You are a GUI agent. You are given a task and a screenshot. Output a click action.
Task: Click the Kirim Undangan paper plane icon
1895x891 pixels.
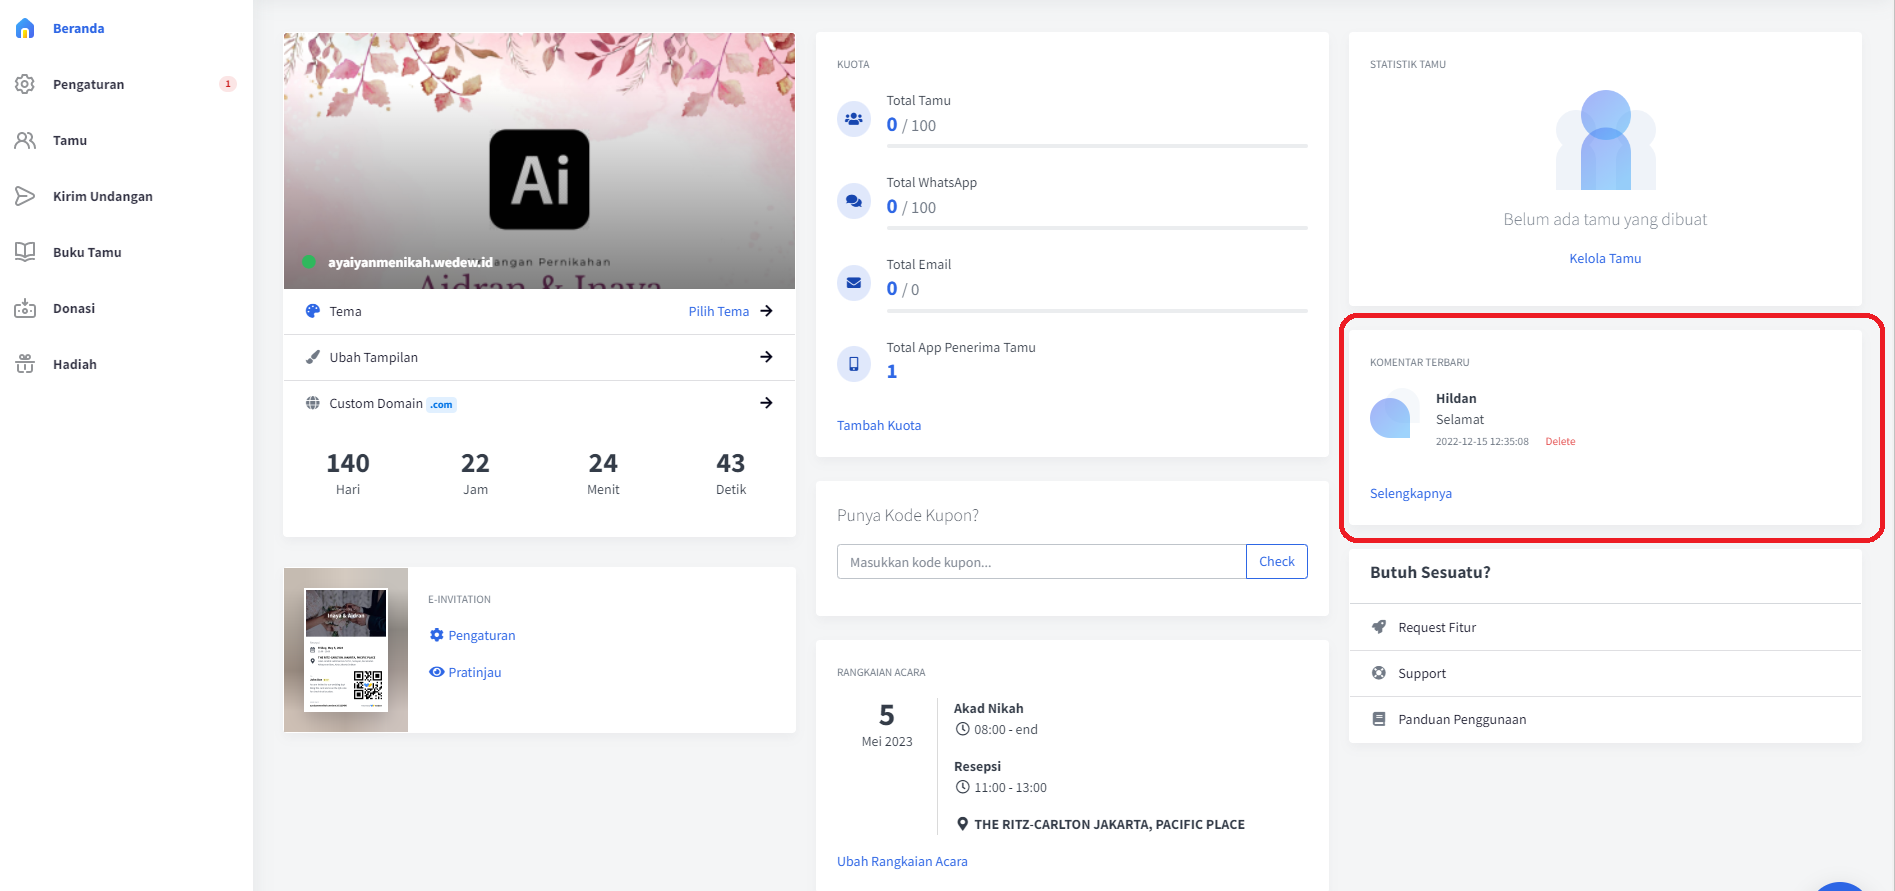[x=25, y=196]
